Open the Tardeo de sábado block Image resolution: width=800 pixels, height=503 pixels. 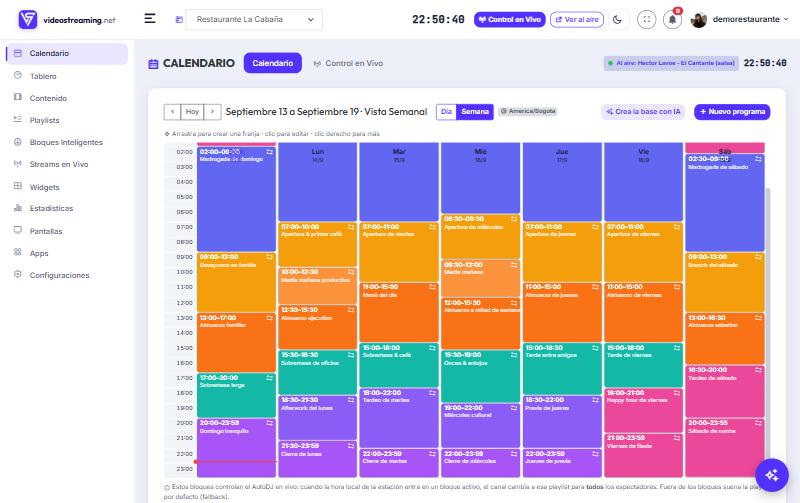pos(725,391)
